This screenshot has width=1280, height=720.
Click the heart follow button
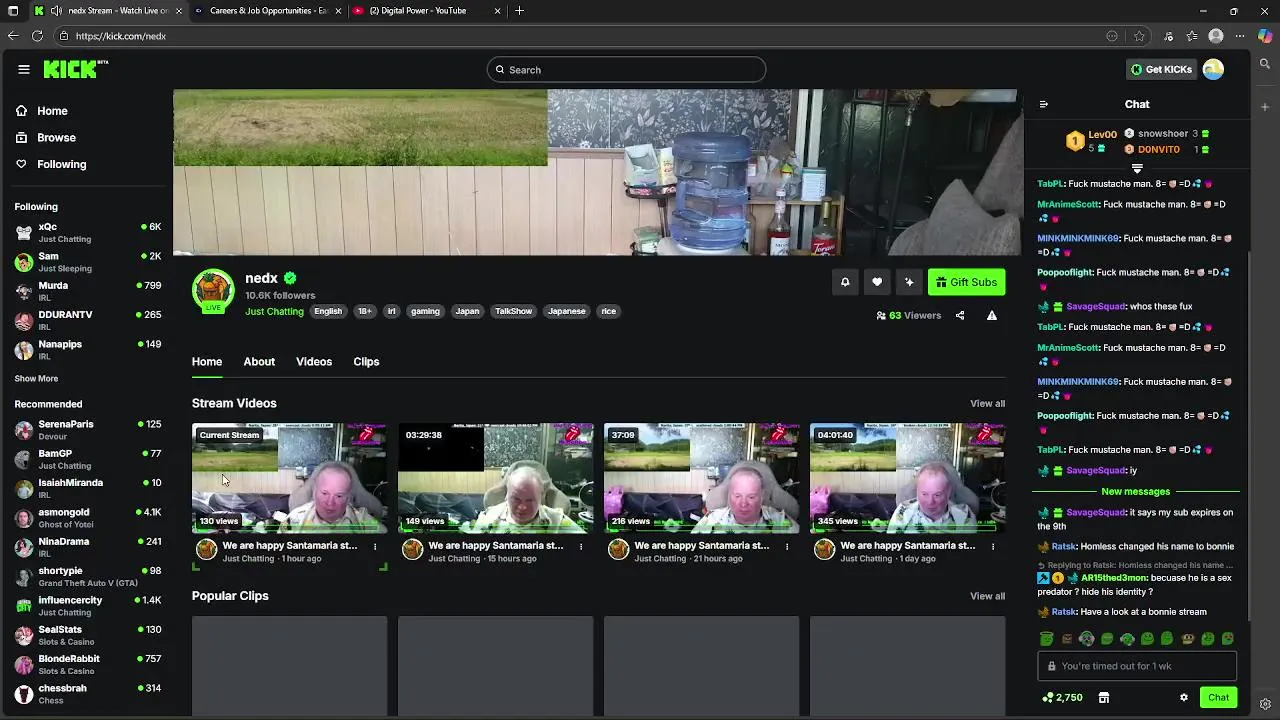pyautogui.click(x=877, y=282)
